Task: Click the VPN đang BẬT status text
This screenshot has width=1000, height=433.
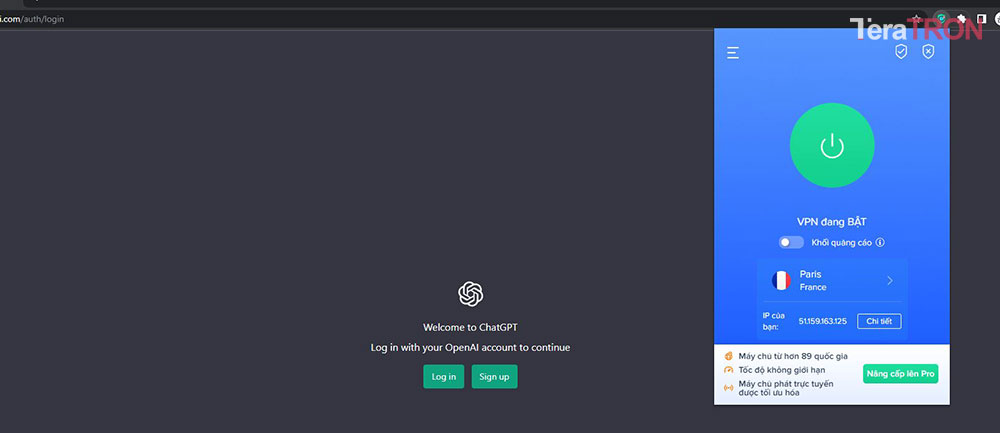Action: point(832,222)
